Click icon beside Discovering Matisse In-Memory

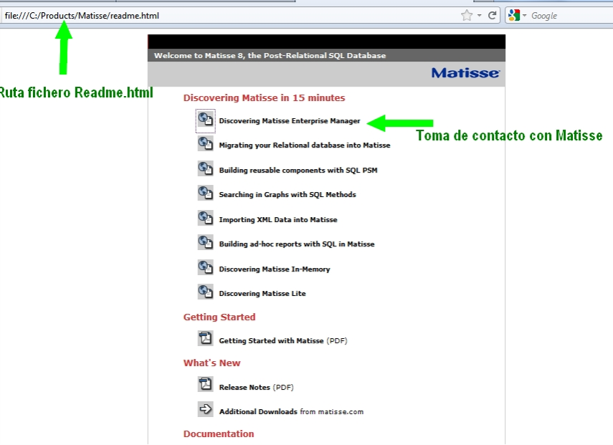coord(205,267)
